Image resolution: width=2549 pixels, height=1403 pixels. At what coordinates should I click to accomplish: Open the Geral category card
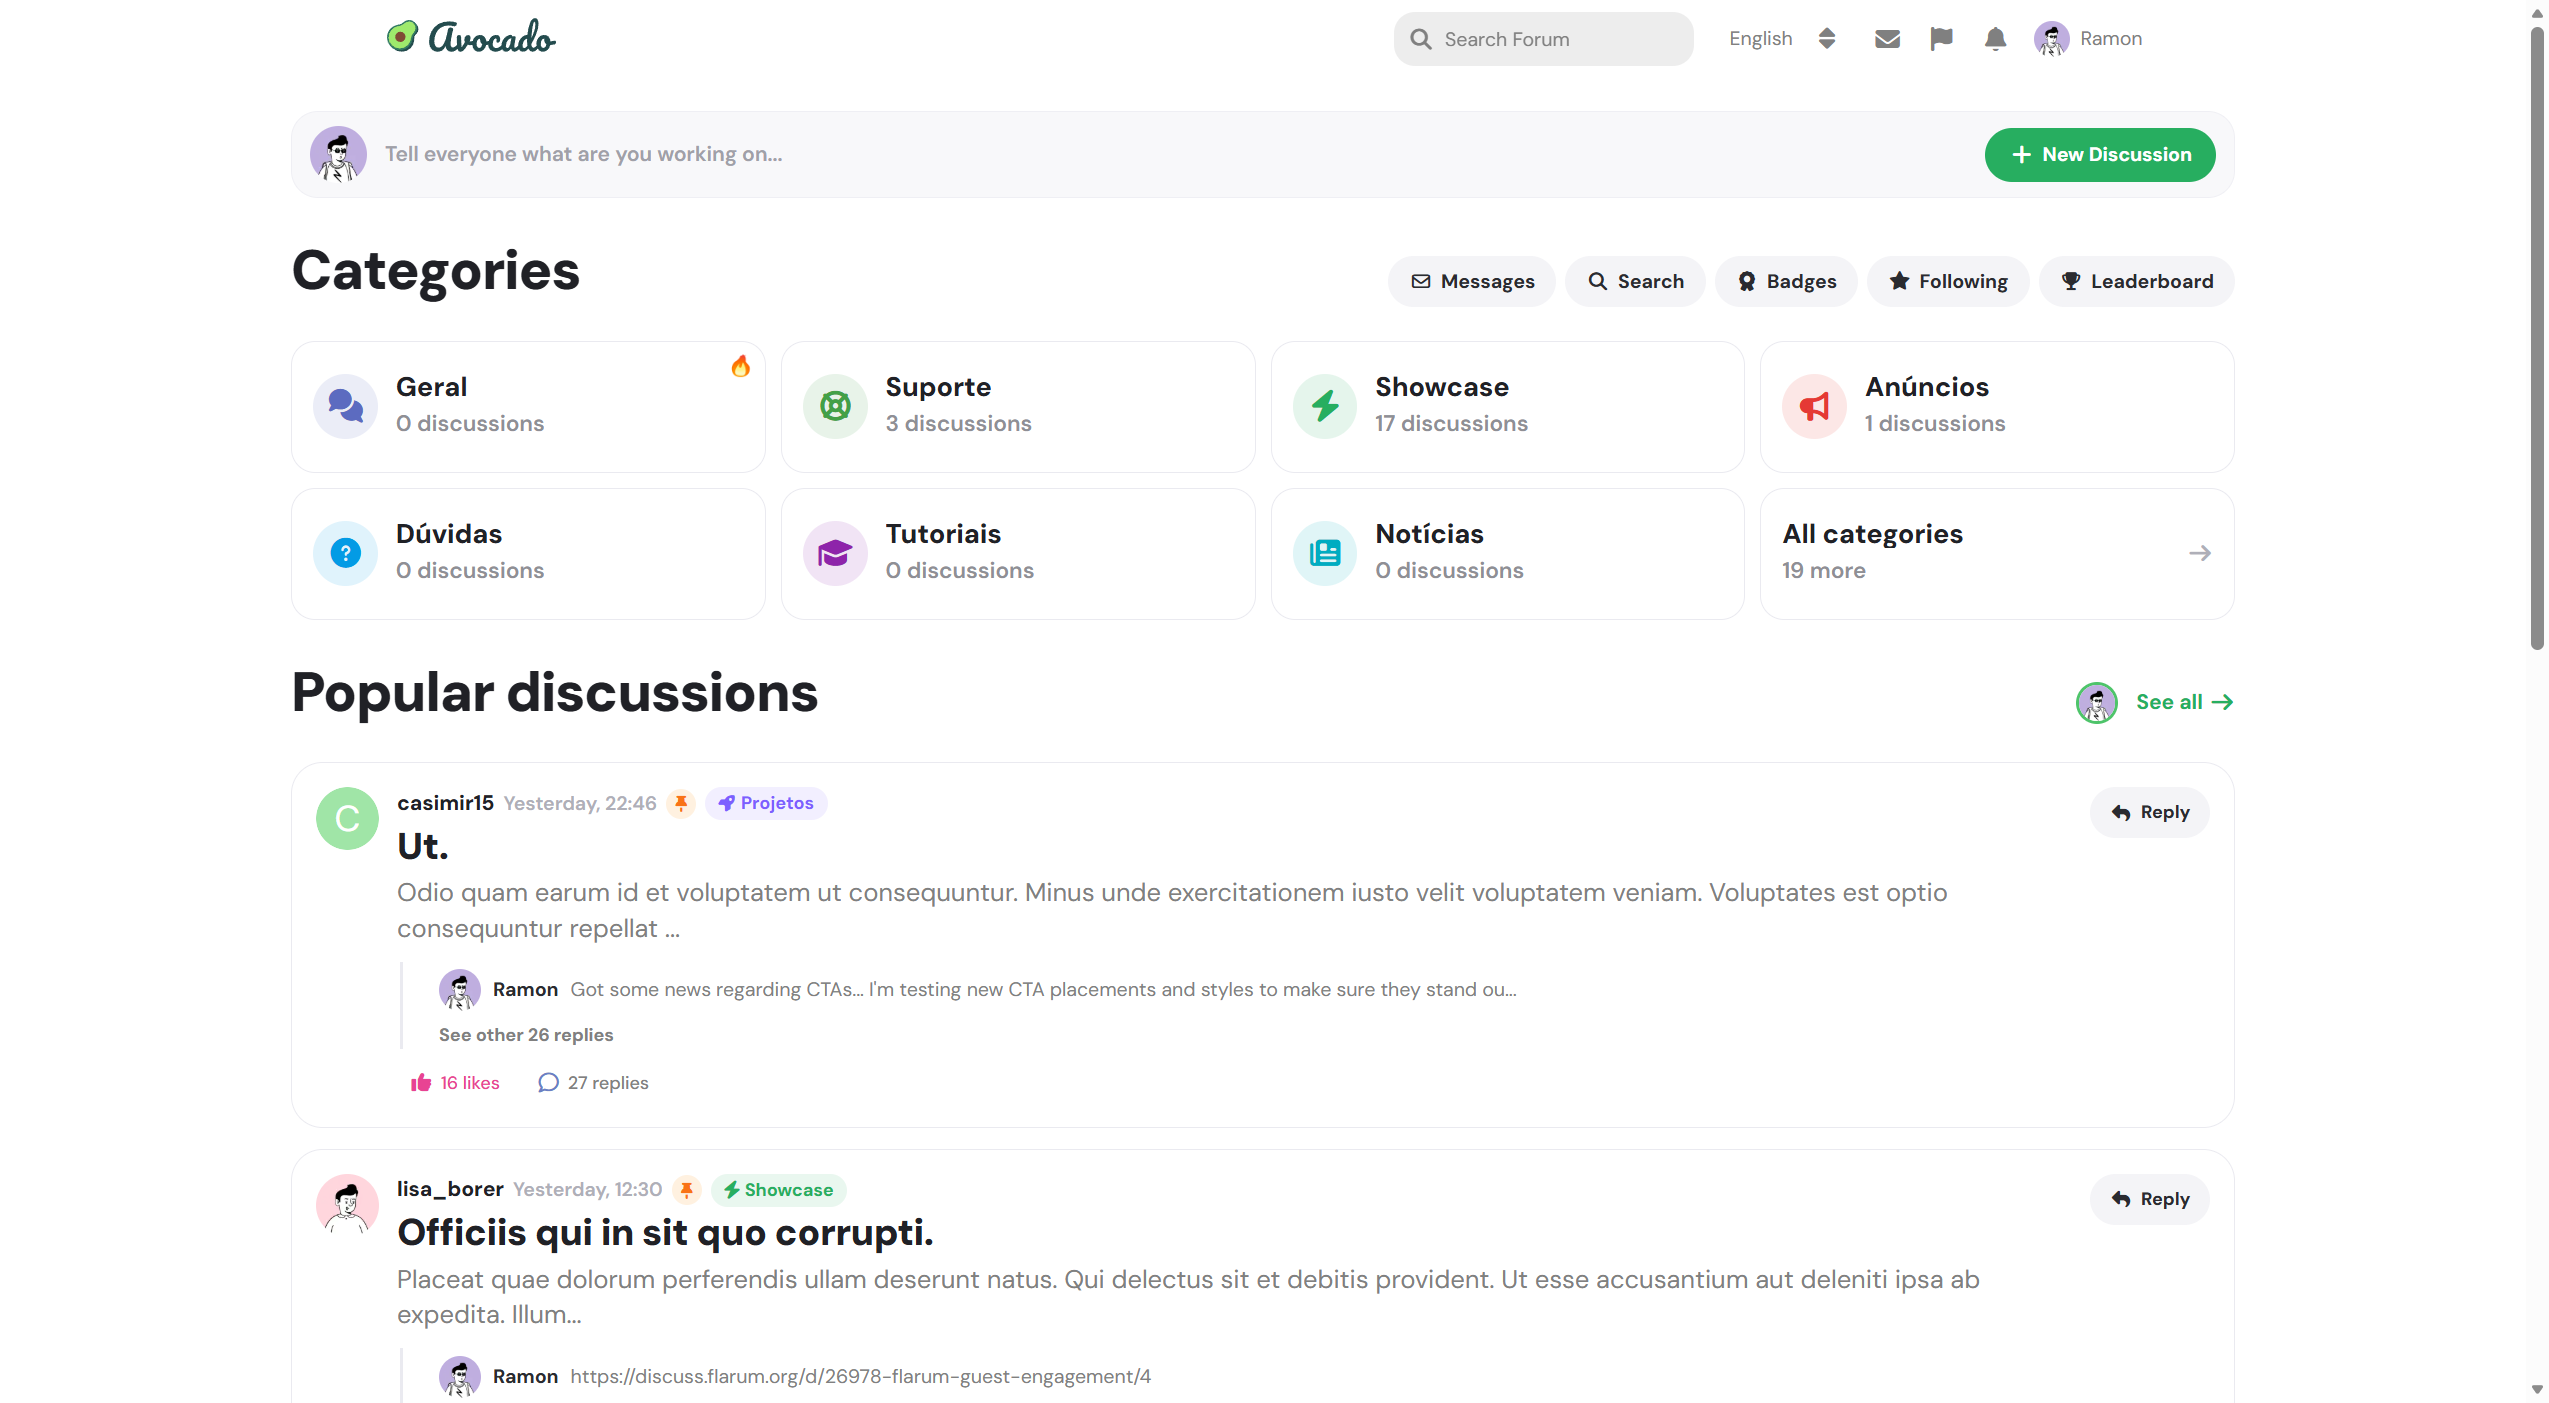(528, 406)
